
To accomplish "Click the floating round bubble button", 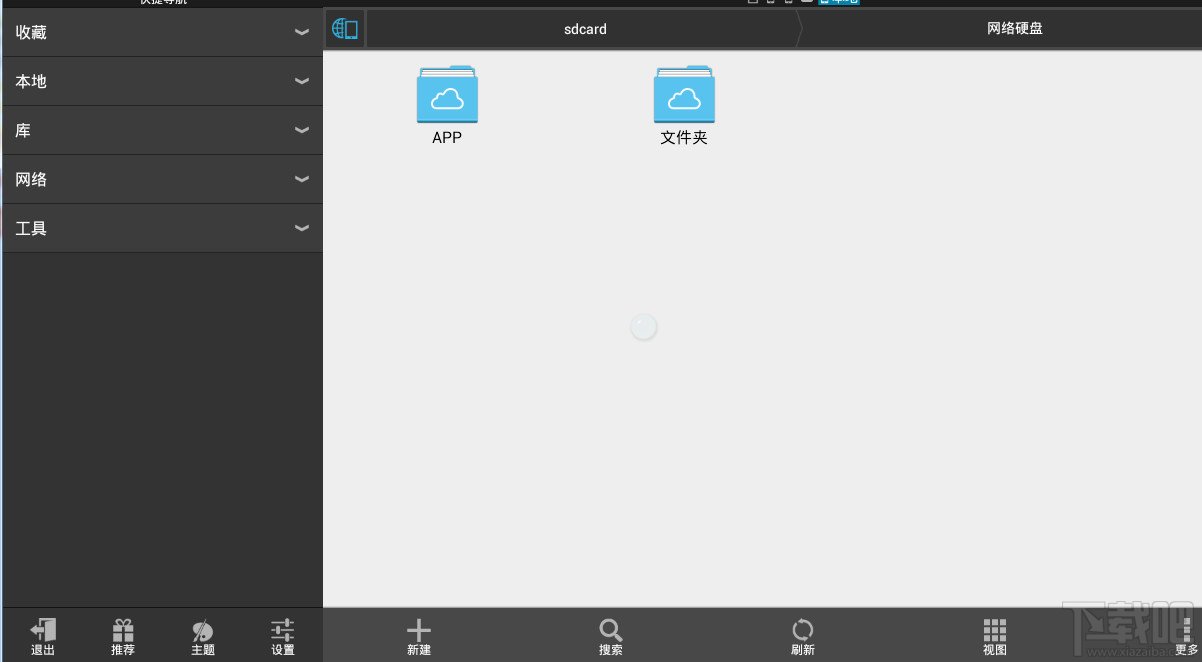I will click(644, 326).
